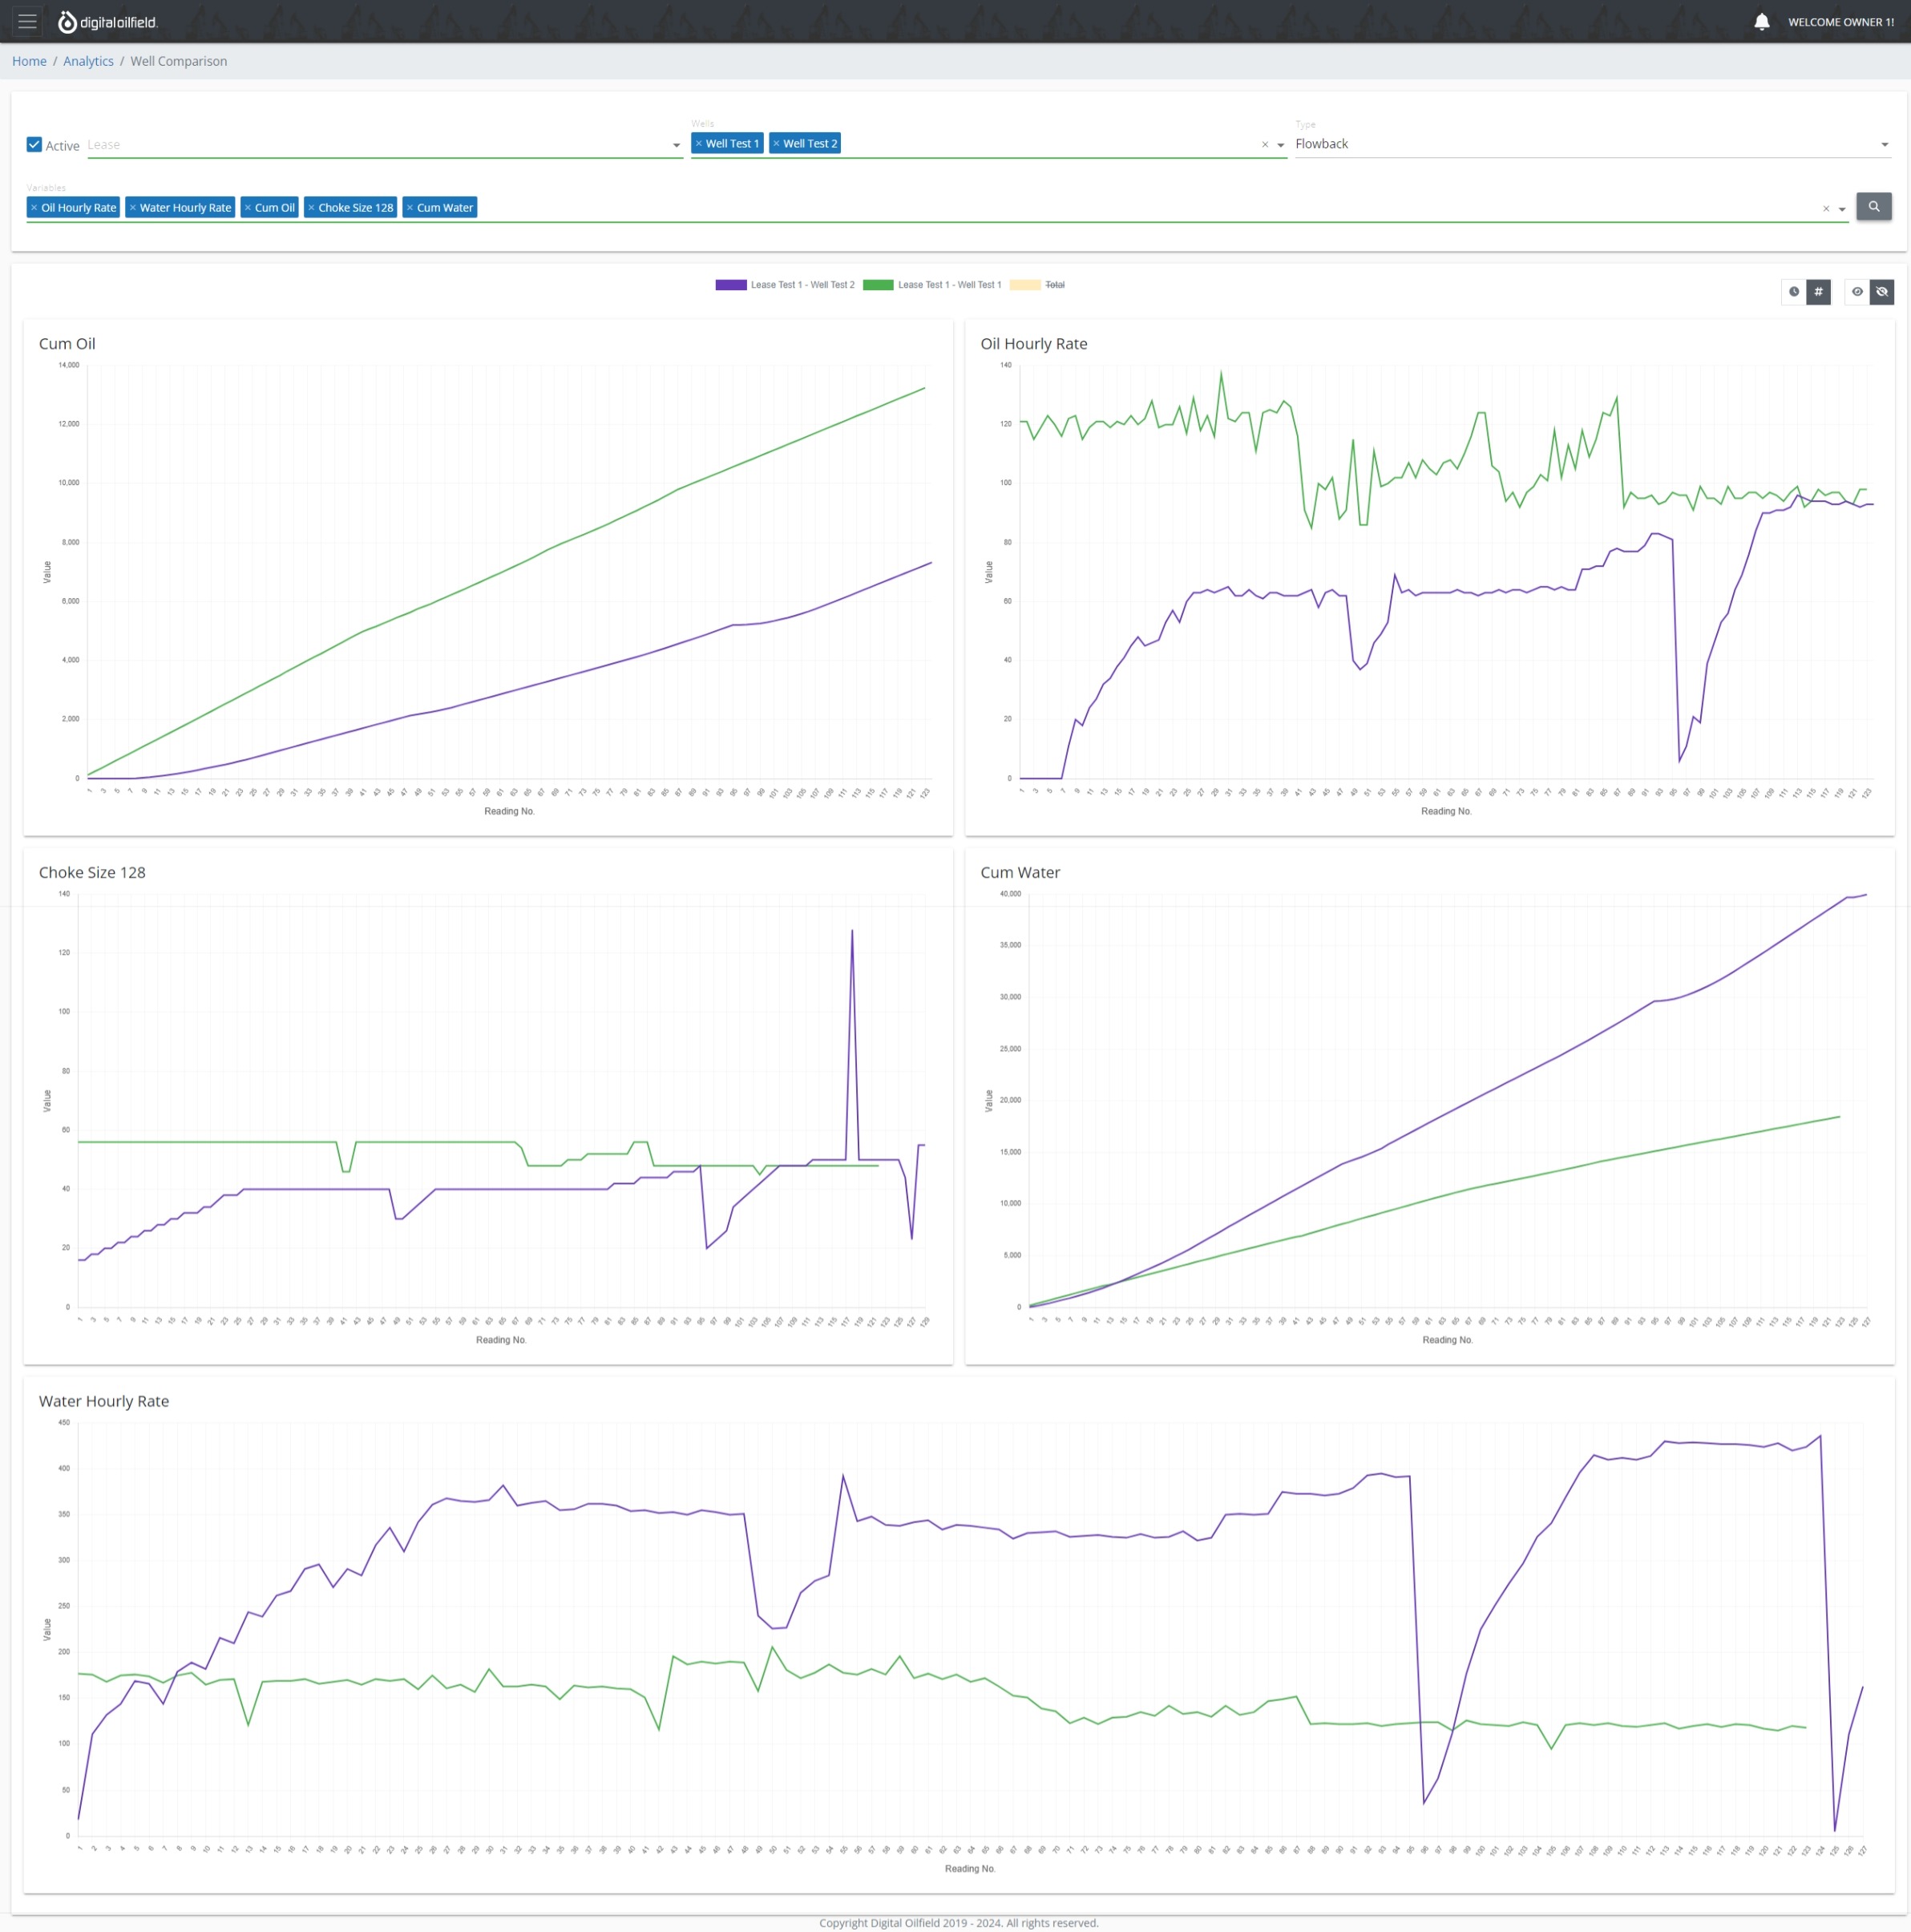This screenshot has height=1932, width=1911.
Task: Open the hamburger navigation menu
Action: coord(27,21)
